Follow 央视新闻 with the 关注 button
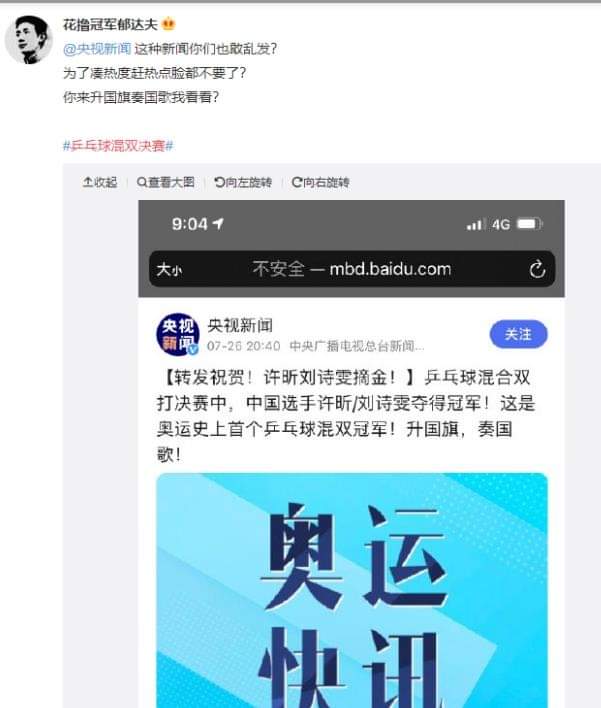The height and width of the screenshot is (708, 601). 518,334
